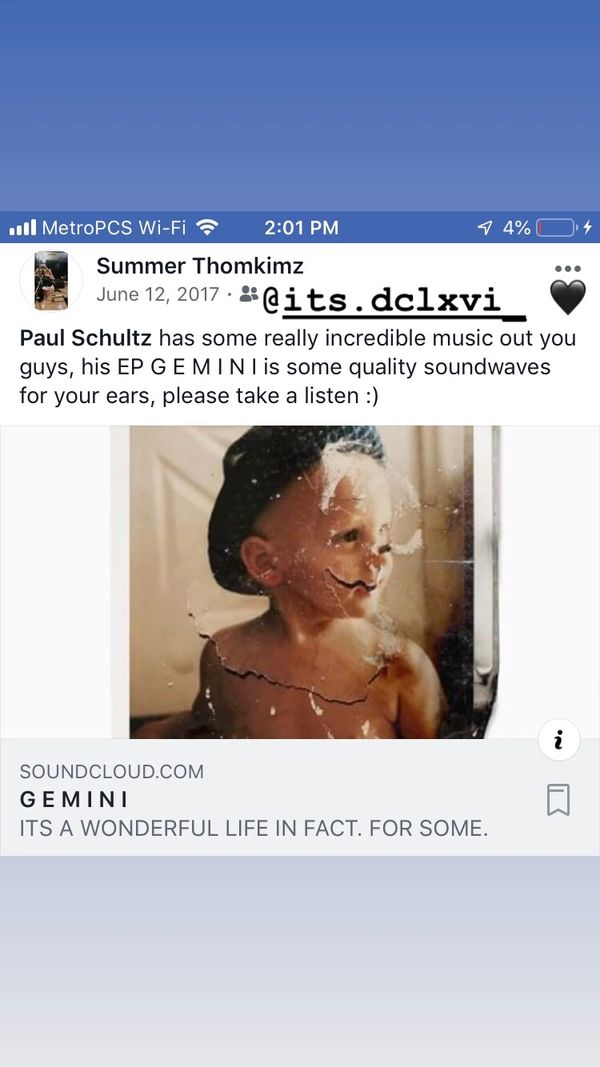Tap the ITS A WONDERFUL LIFE description

[254, 828]
